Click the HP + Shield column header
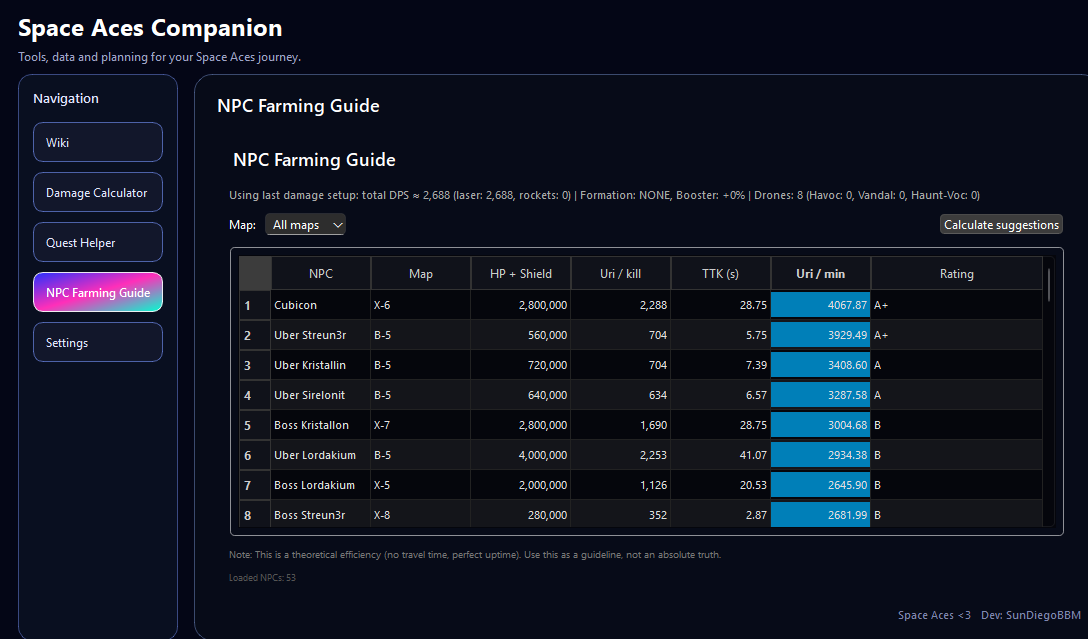Image resolution: width=1088 pixels, height=639 pixels. pos(520,273)
